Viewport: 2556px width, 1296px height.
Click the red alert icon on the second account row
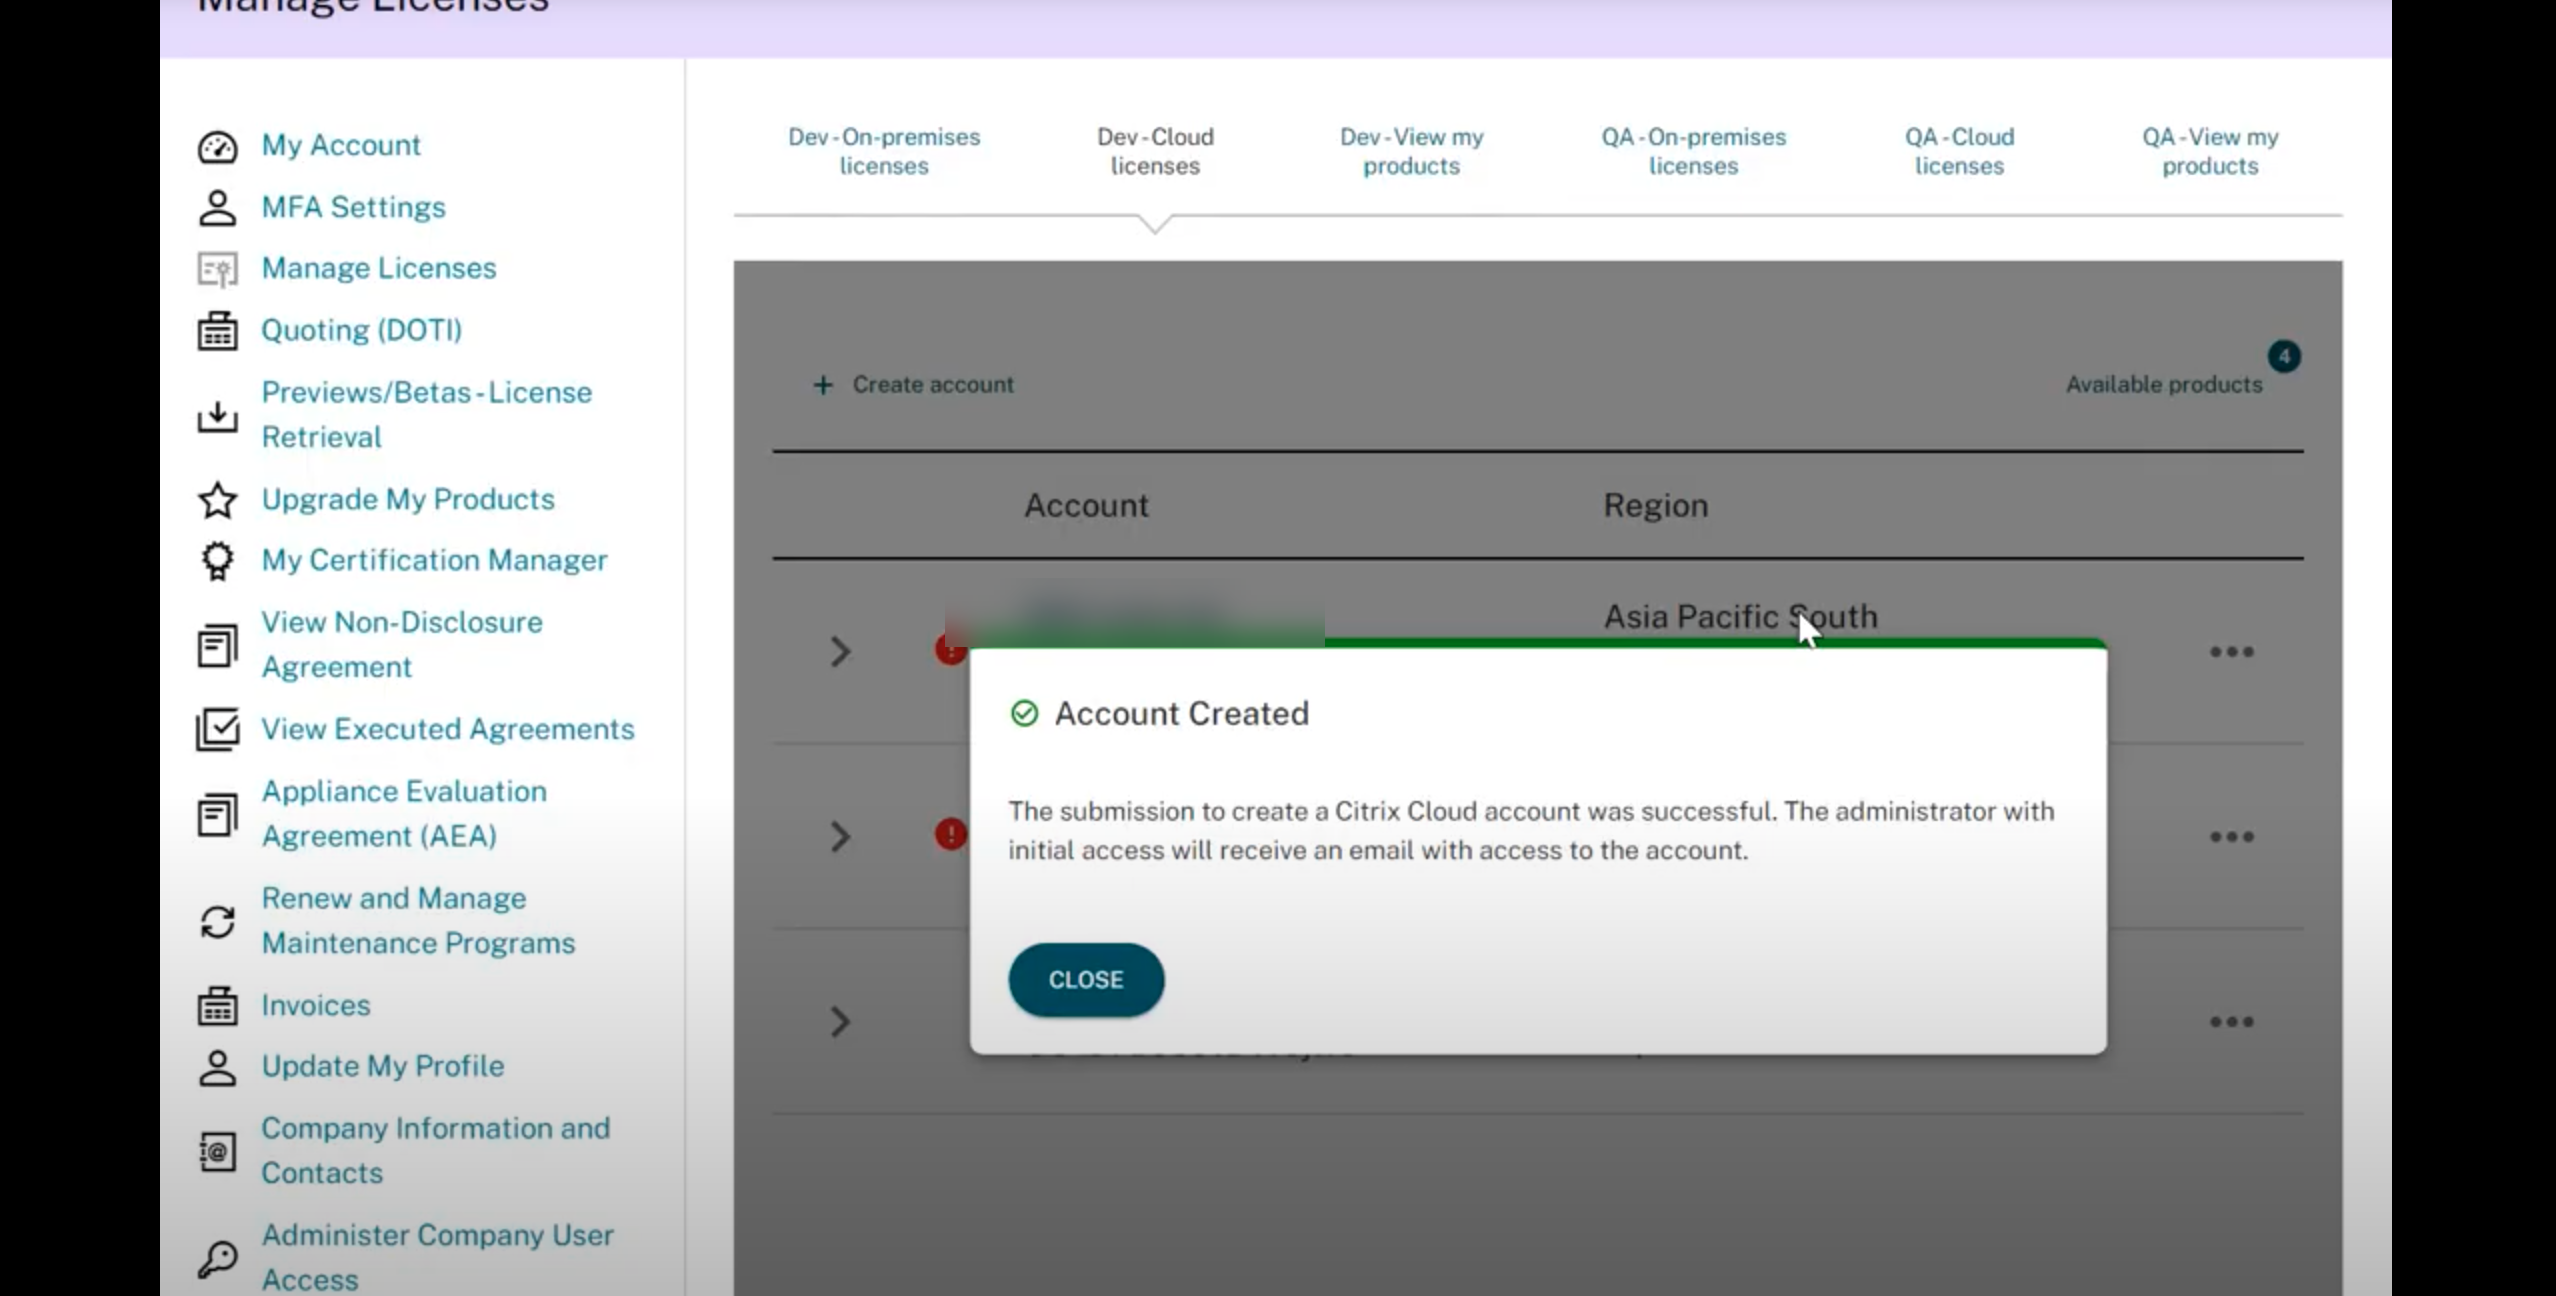click(x=950, y=834)
